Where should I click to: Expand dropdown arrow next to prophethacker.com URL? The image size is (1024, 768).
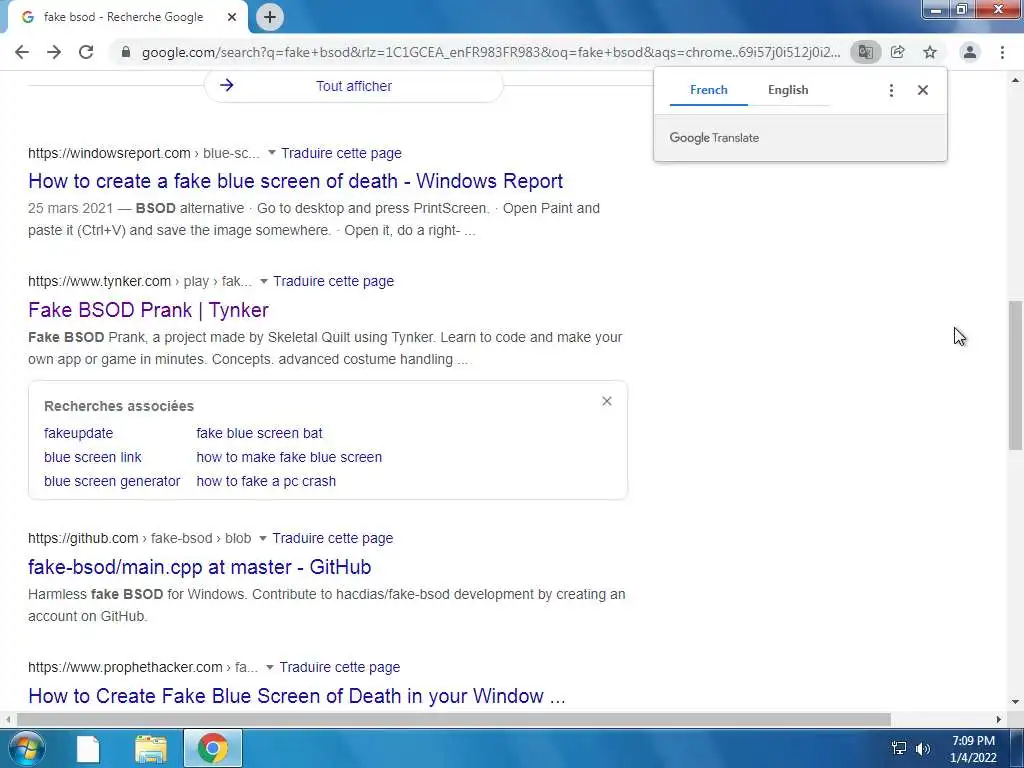(x=270, y=667)
